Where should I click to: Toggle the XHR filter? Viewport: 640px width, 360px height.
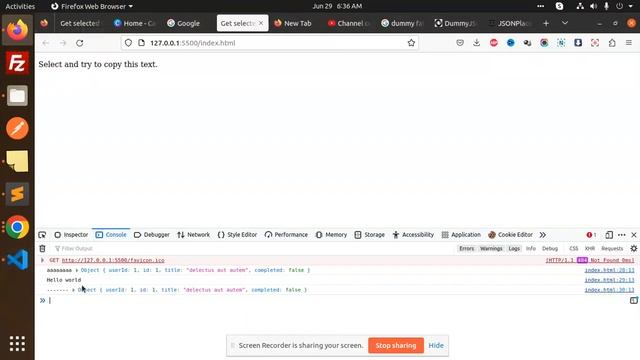point(590,249)
